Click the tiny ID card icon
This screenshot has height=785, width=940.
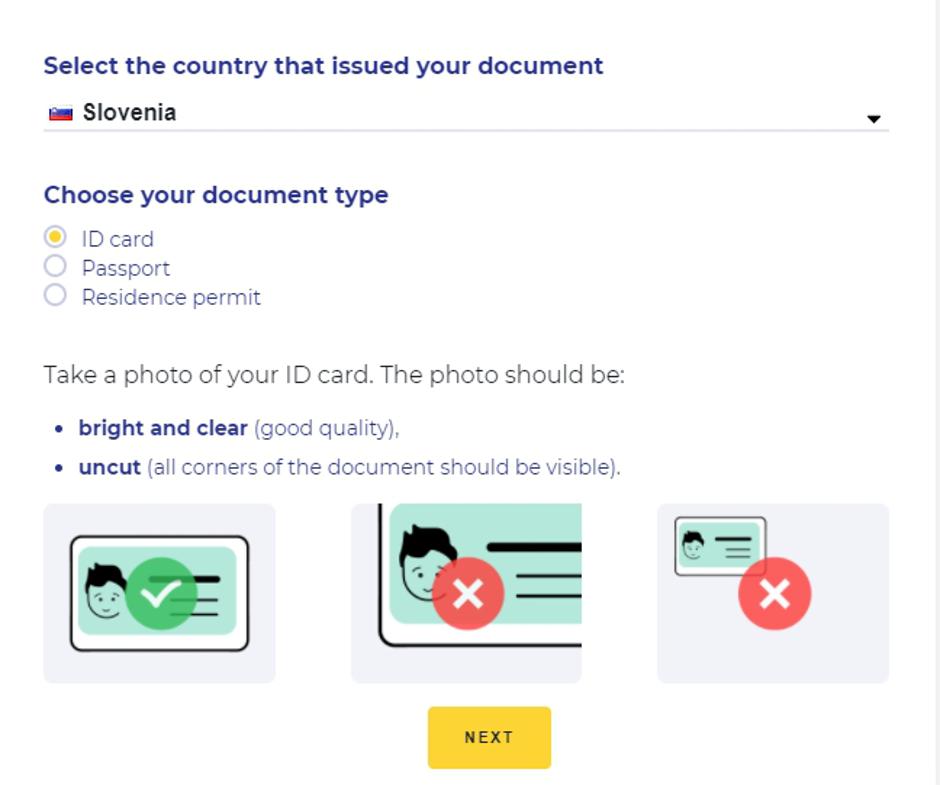click(720, 546)
